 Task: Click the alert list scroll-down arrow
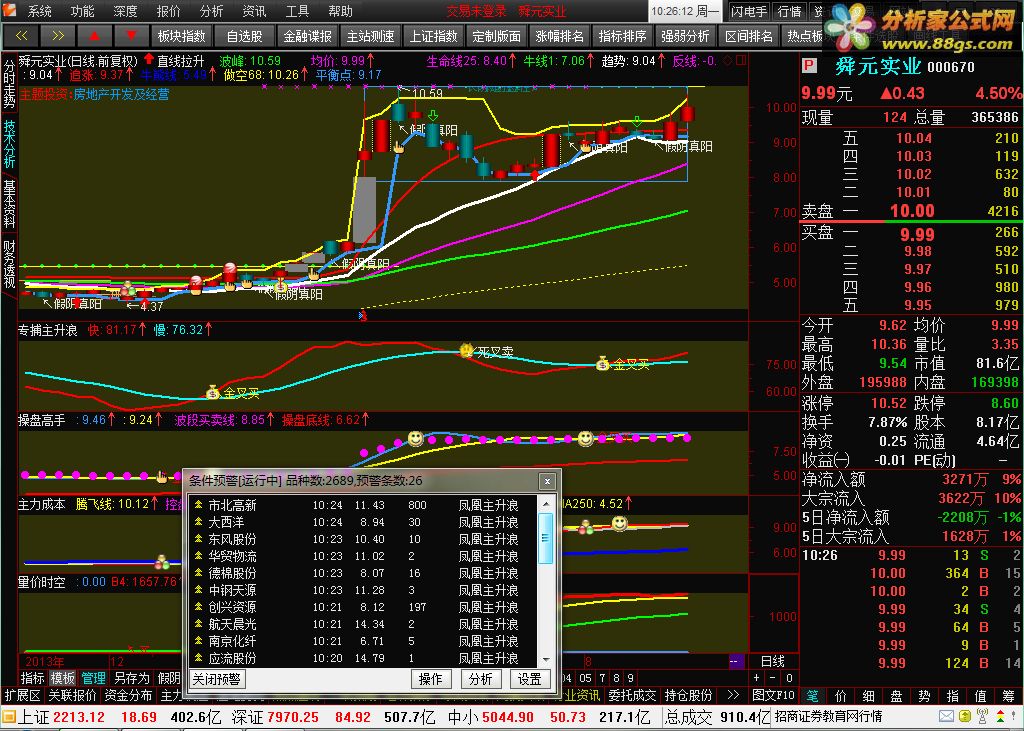[545, 660]
